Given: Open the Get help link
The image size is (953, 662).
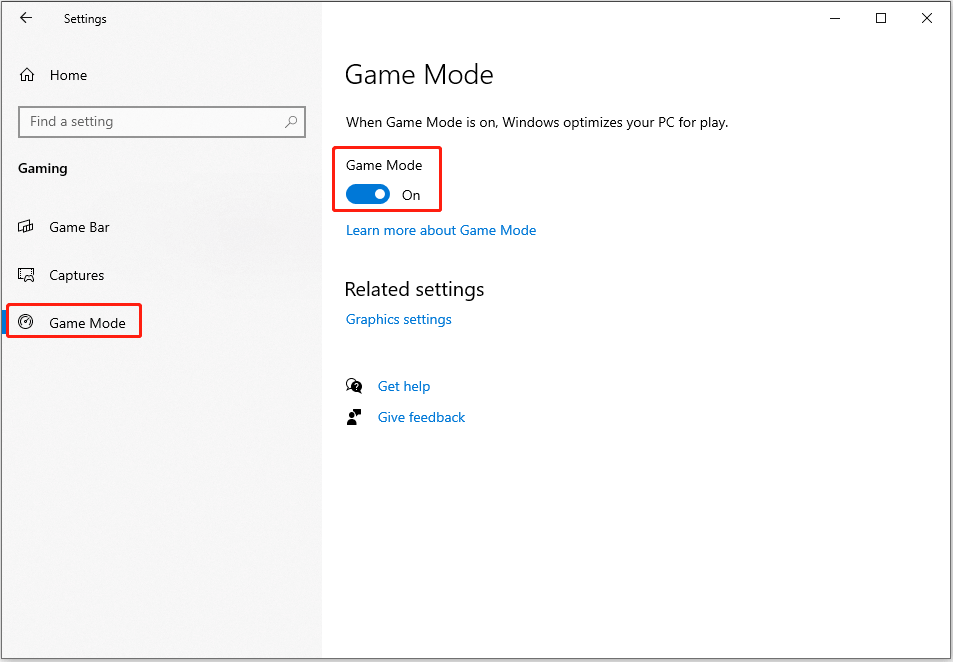Looking at the screenshot, I should click(x=404, y=386).
